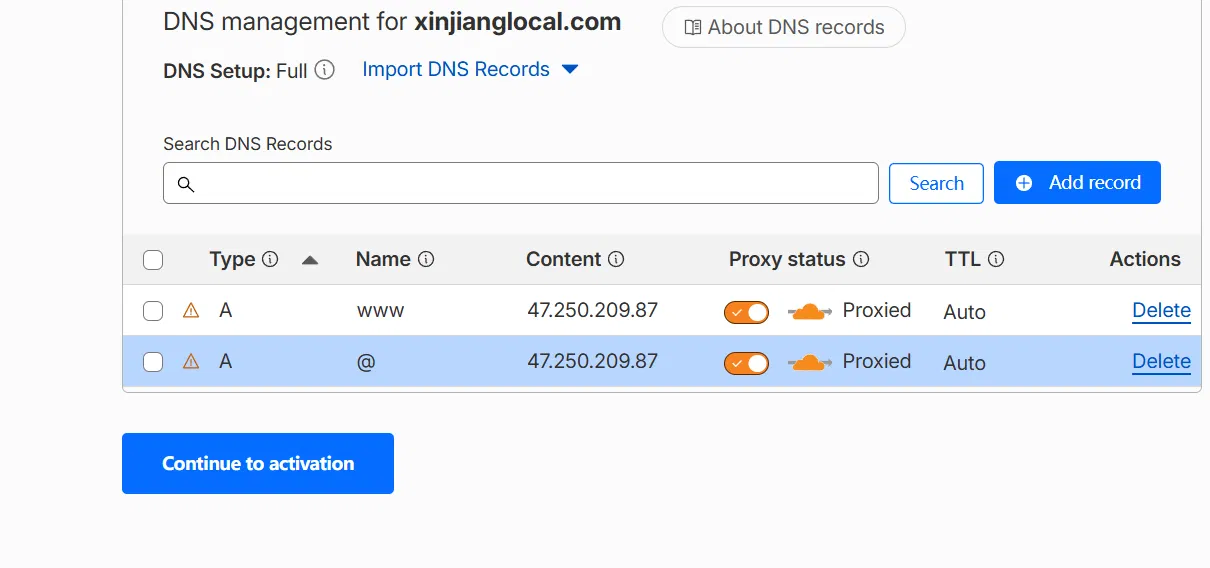This screenshot has width=1210, height=568.
Task: Click the info icon next to TTL header
Action: [996, 259]
